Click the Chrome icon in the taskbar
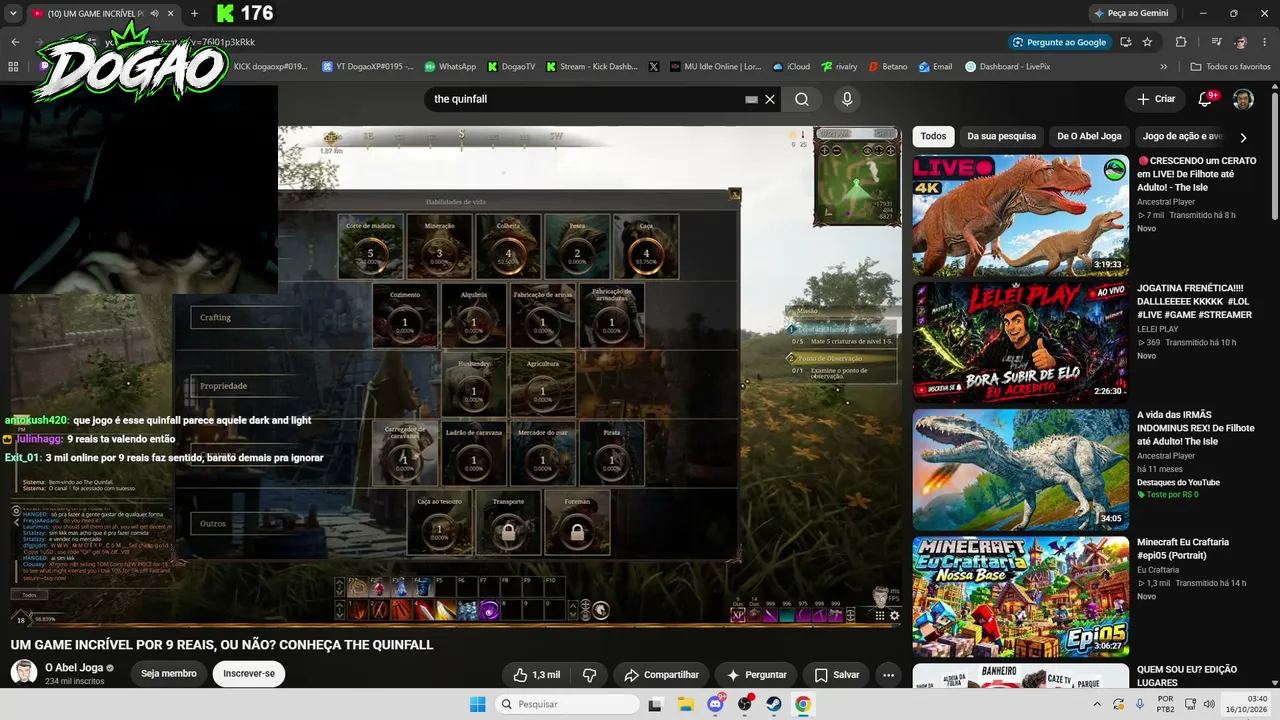1280x720 pixels. [x=803, y=704]
